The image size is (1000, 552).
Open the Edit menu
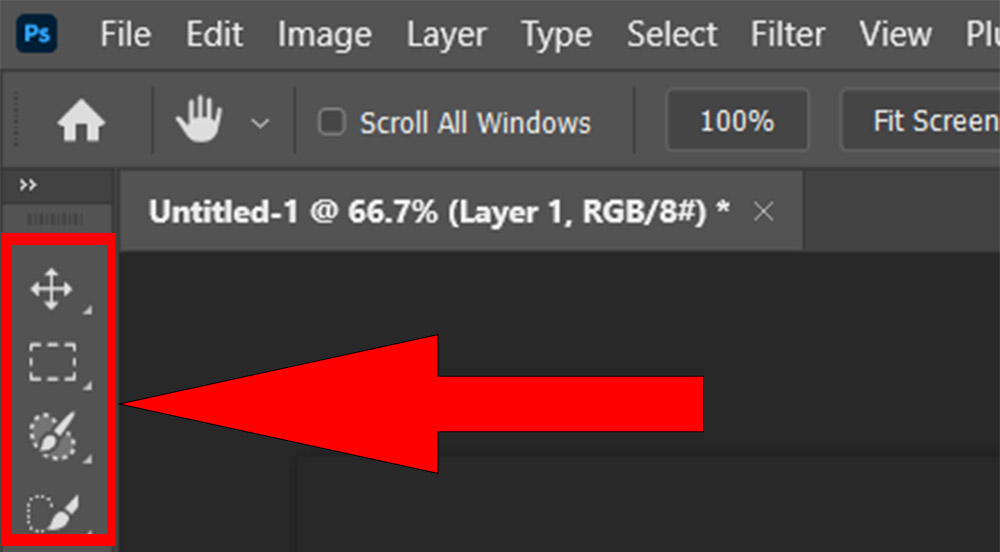pyautogui.click(x=214, y=34)
